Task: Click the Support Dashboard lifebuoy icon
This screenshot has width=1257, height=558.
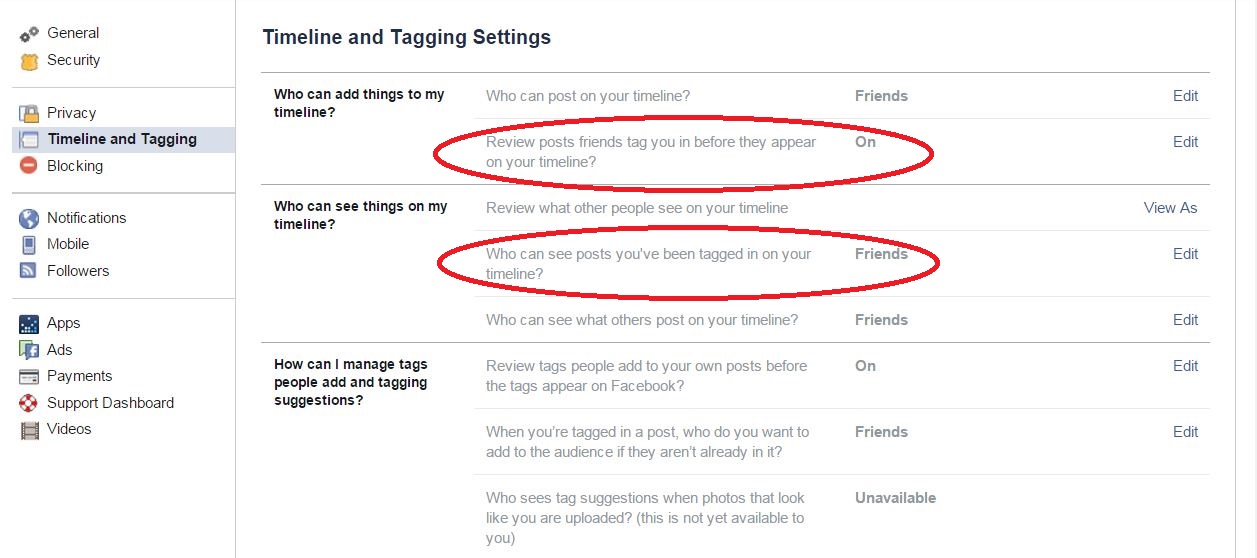Action: pos(29,403)
